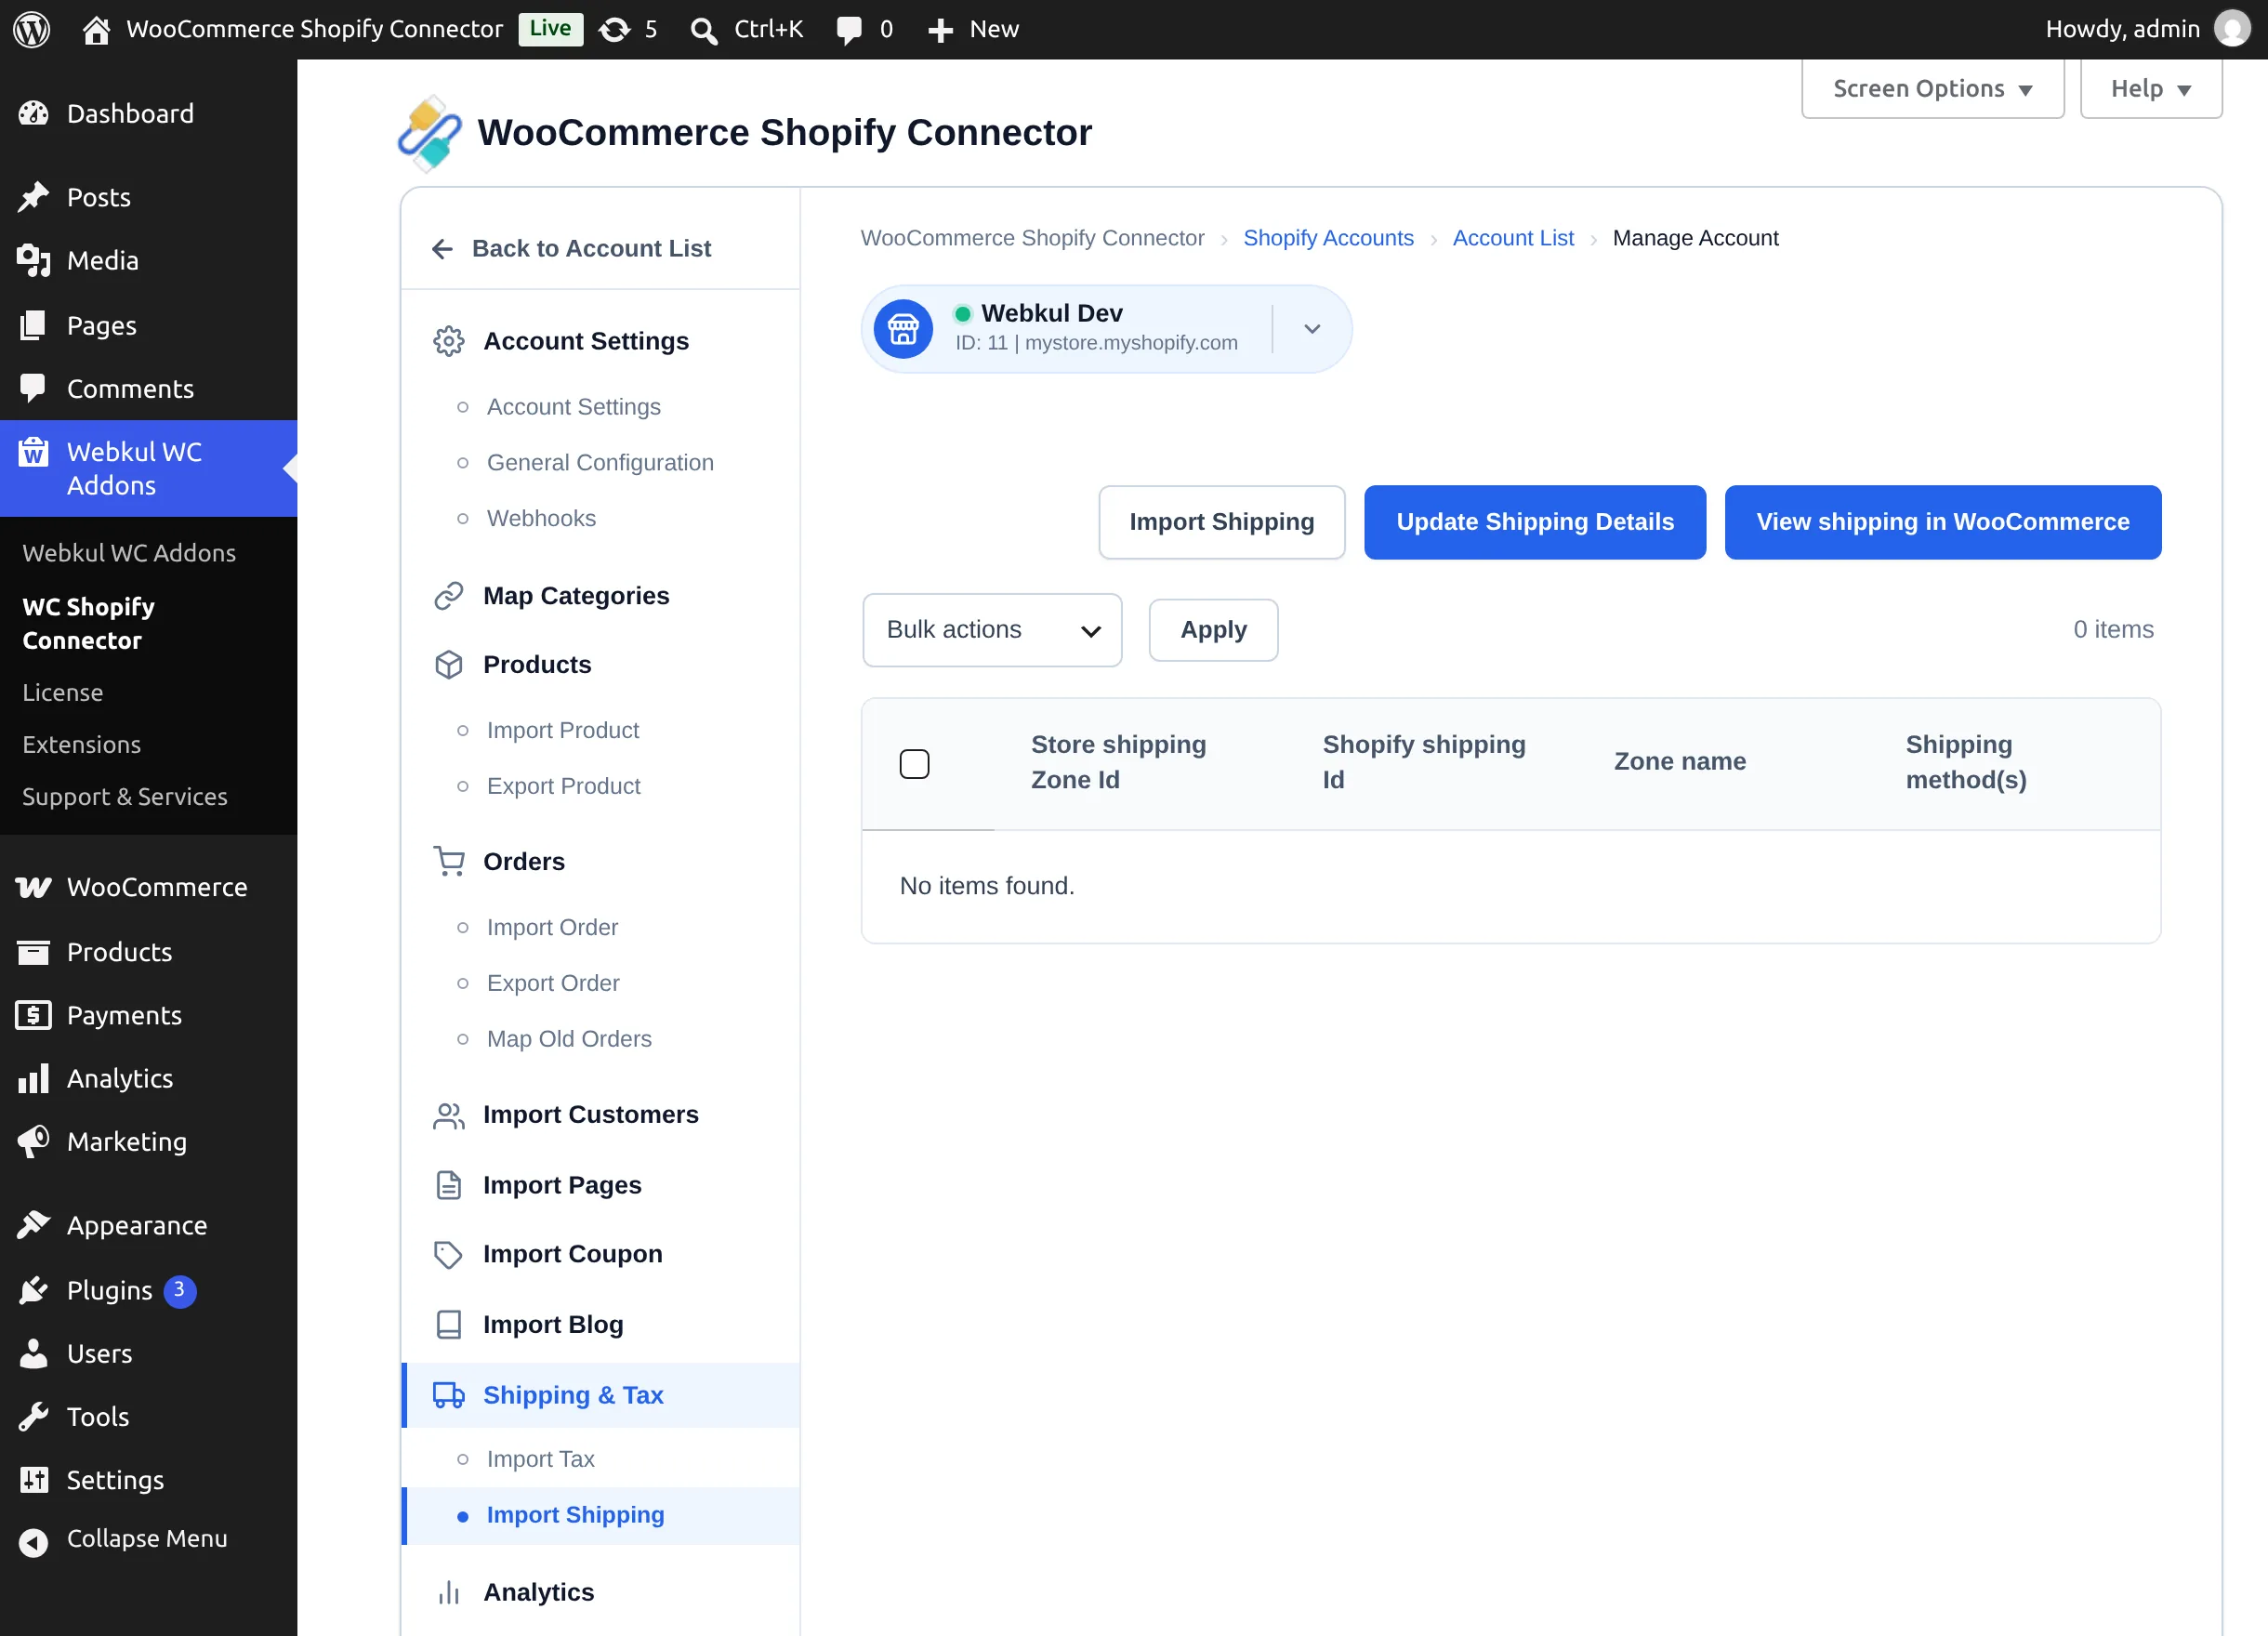Open Account List breadcrumb link
The height and width of the screenshot is (1636, 2268).
click(x=1513, y=238)
